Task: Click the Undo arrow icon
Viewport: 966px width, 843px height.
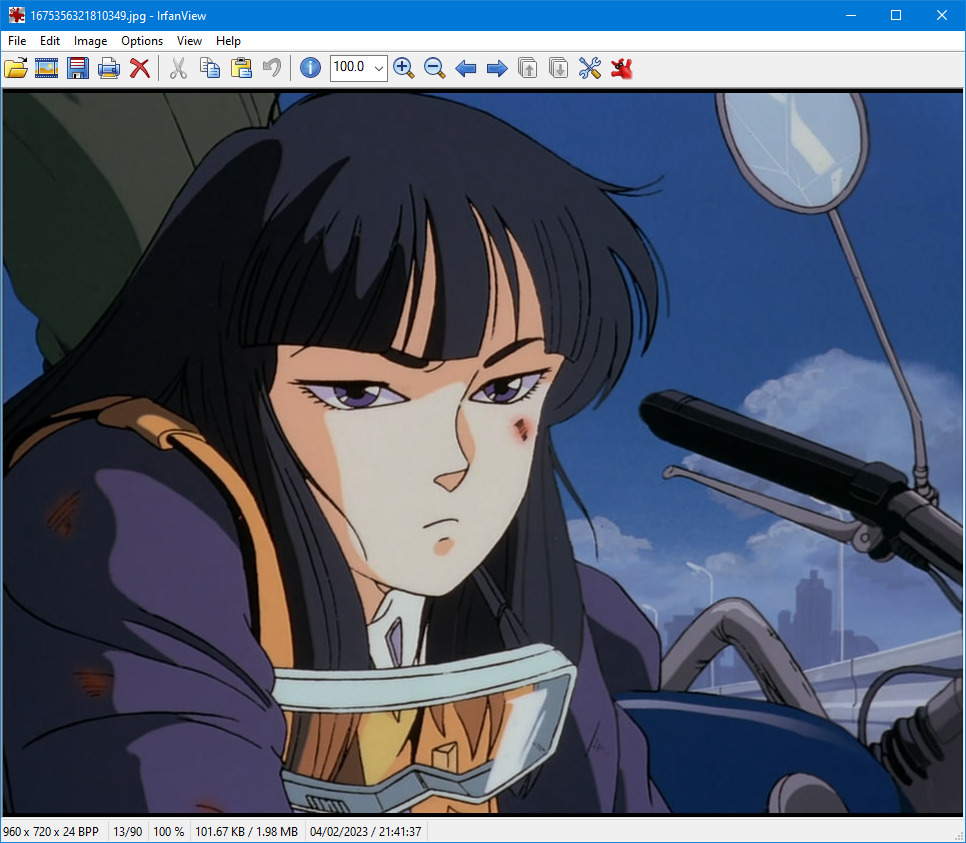Action: [x=272, y=68]
